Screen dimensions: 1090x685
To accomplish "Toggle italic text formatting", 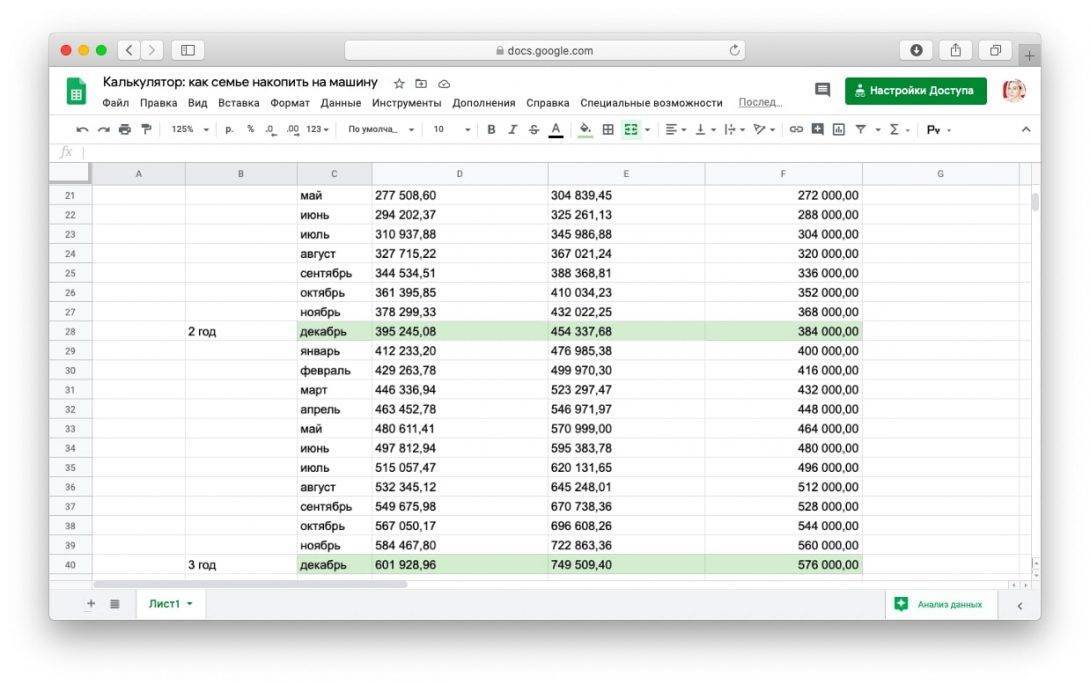I will click(512, 129).
